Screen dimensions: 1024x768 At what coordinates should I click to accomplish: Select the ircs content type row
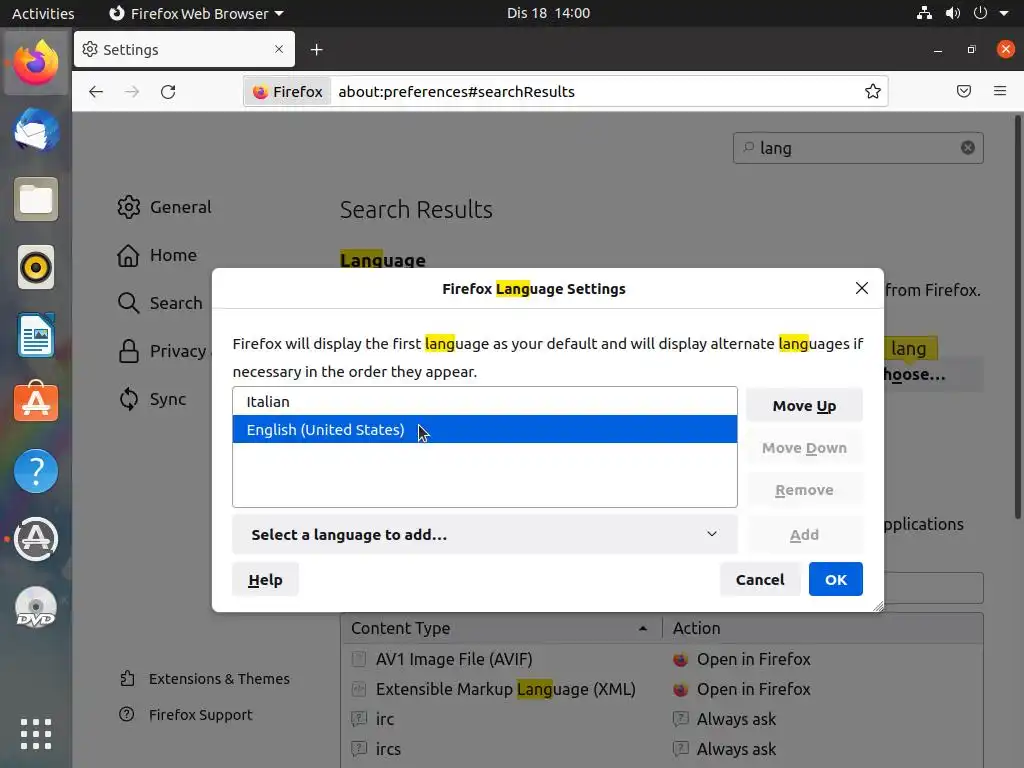(x=501, y=750)
